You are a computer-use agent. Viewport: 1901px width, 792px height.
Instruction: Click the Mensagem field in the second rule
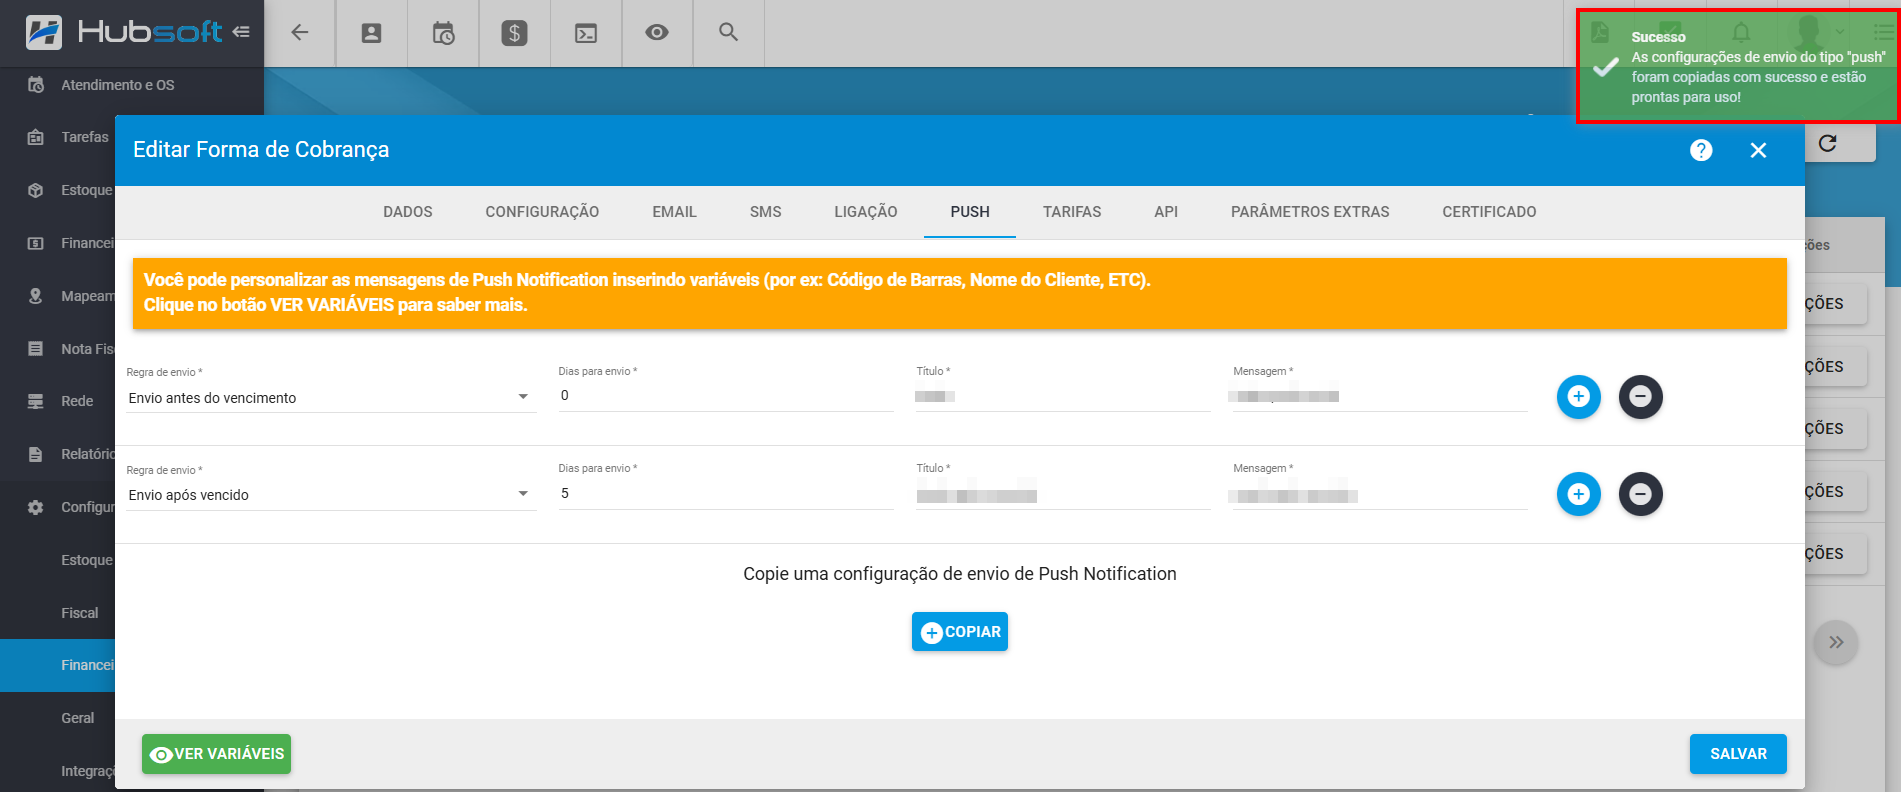(x=1380, y=495)
